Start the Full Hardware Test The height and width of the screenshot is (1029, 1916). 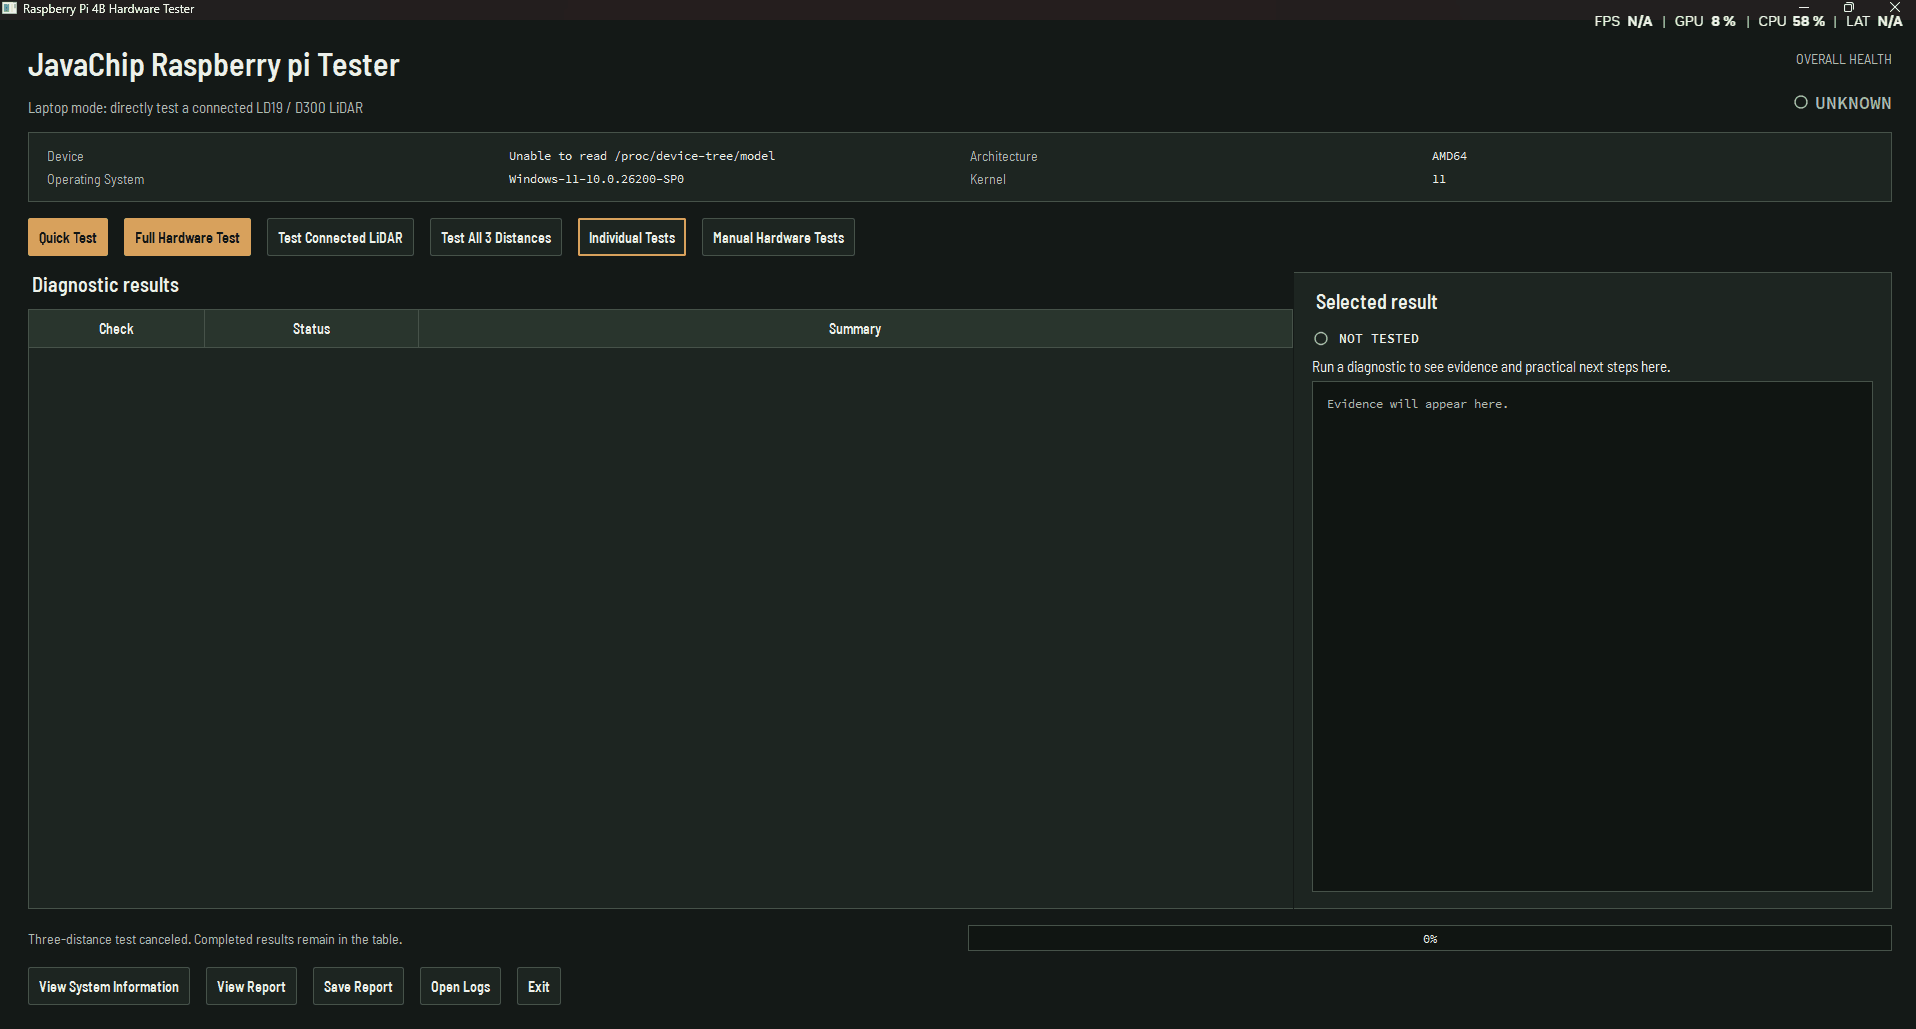point(187,237)
